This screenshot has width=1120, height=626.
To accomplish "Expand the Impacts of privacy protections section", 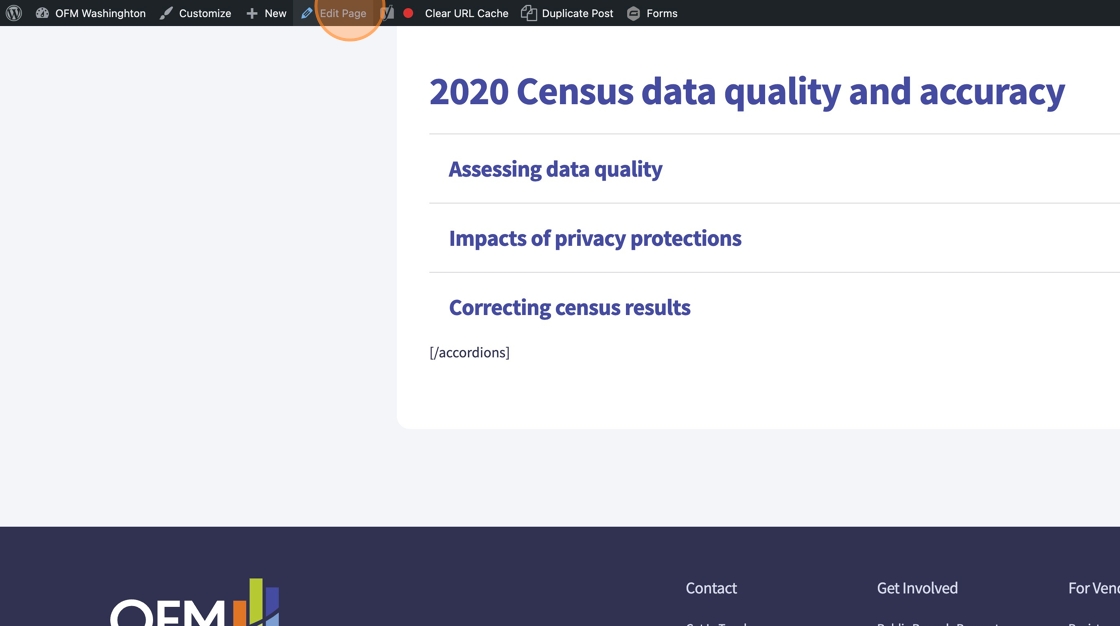I will [x=595, y=238].
